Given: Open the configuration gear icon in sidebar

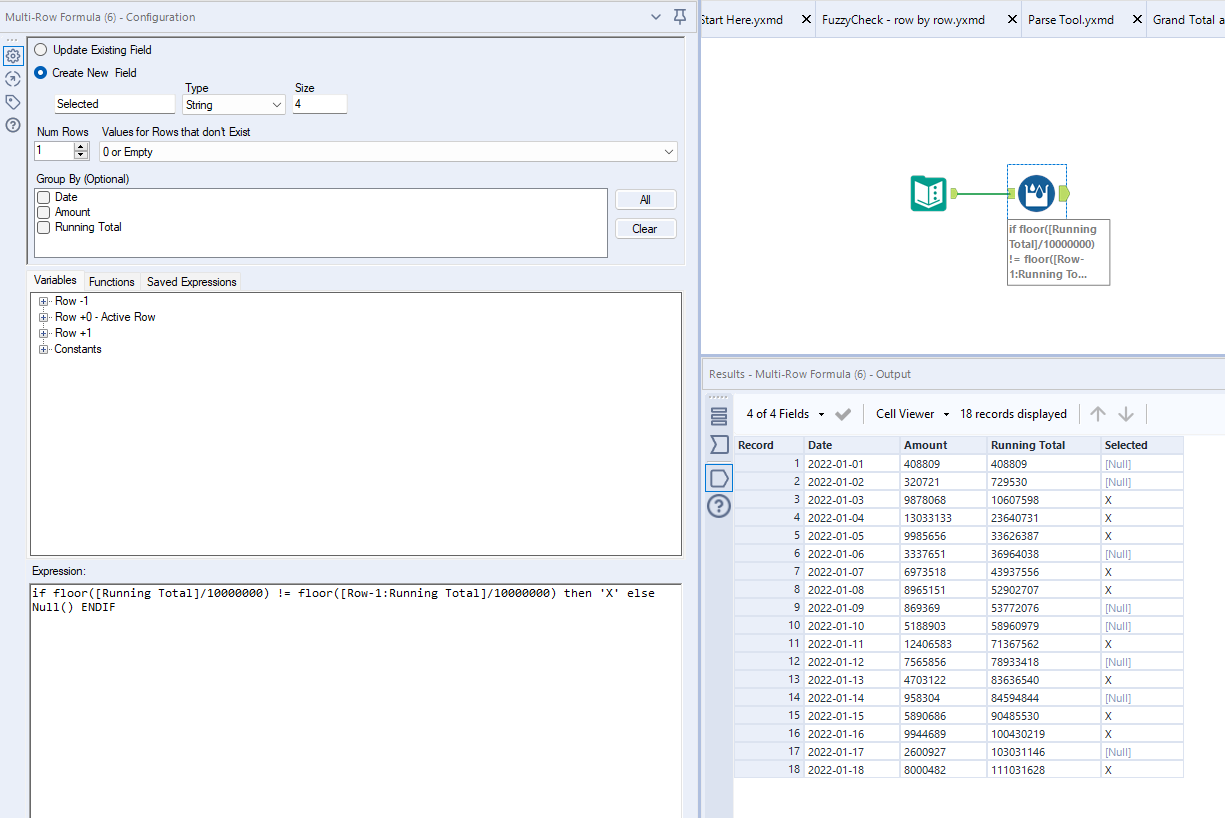Looking at the screenshot, I should pyautogui.click(x=13, y=56).
